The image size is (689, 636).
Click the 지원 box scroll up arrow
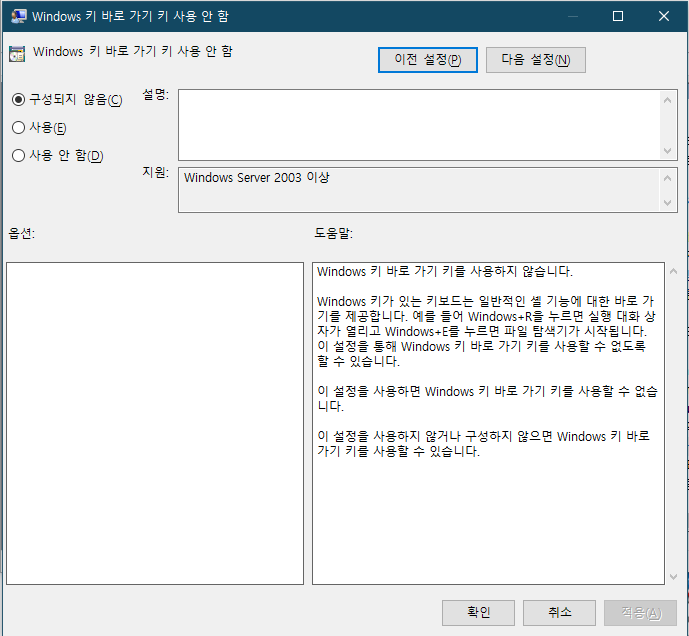pos(667,178)
